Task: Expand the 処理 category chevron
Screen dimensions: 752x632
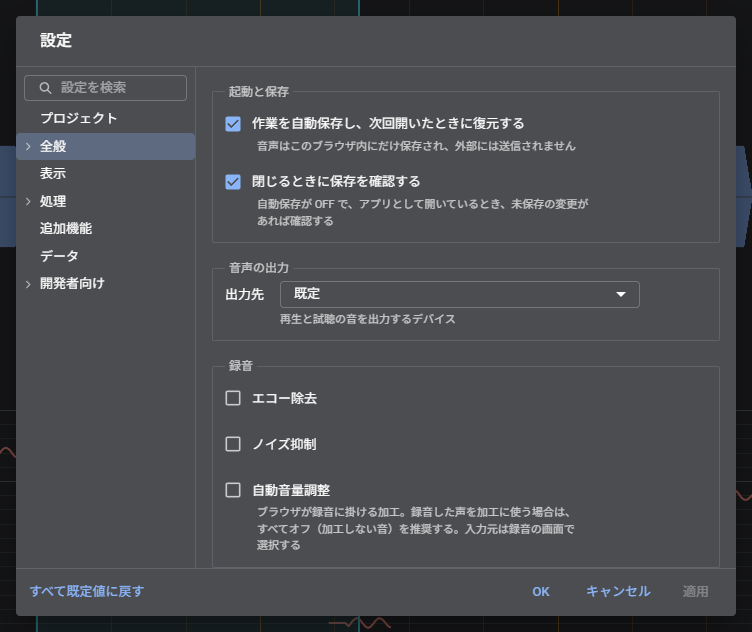Action: [x=28, y=201]
